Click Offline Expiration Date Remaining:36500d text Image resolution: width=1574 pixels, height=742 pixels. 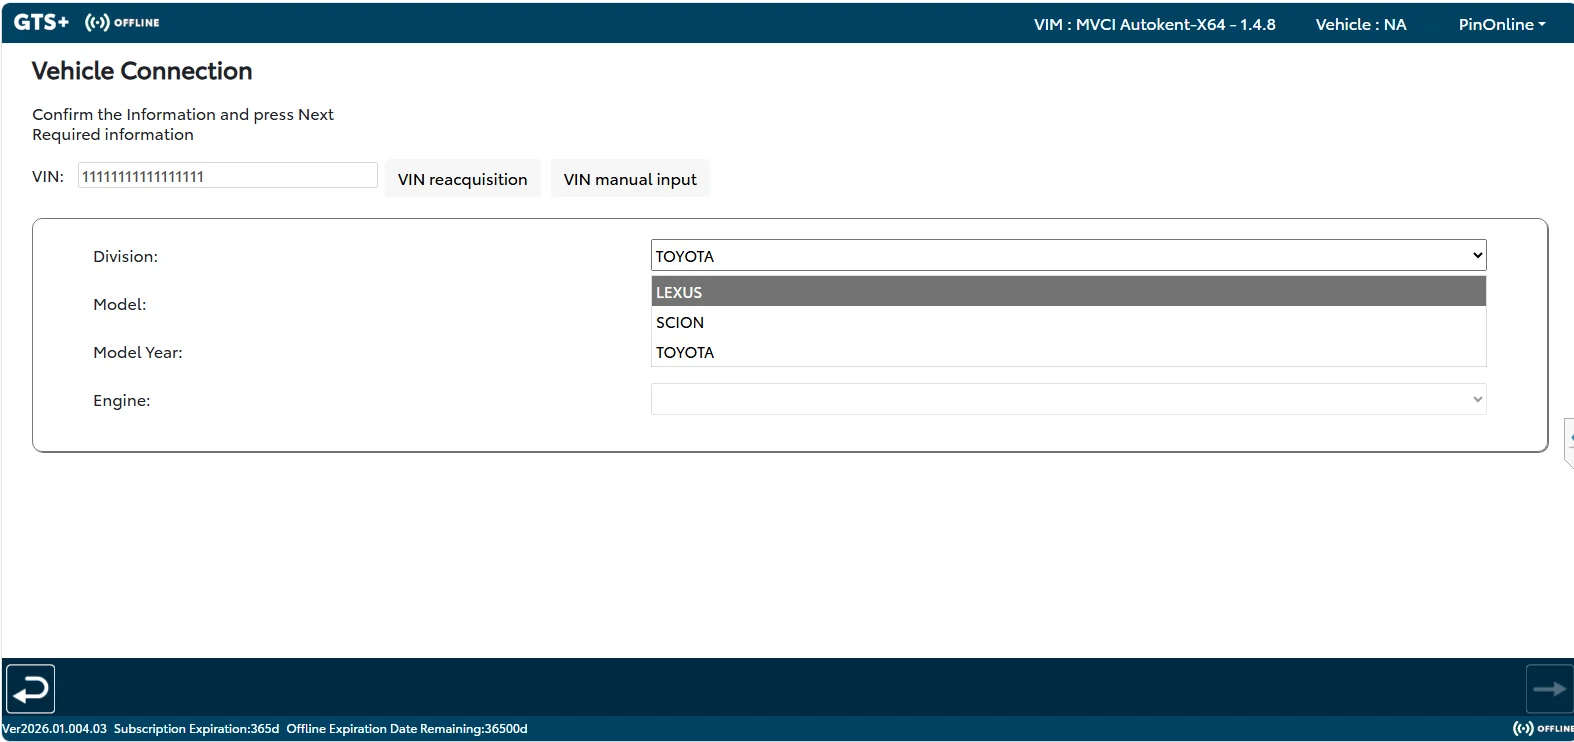click(407, 728)
